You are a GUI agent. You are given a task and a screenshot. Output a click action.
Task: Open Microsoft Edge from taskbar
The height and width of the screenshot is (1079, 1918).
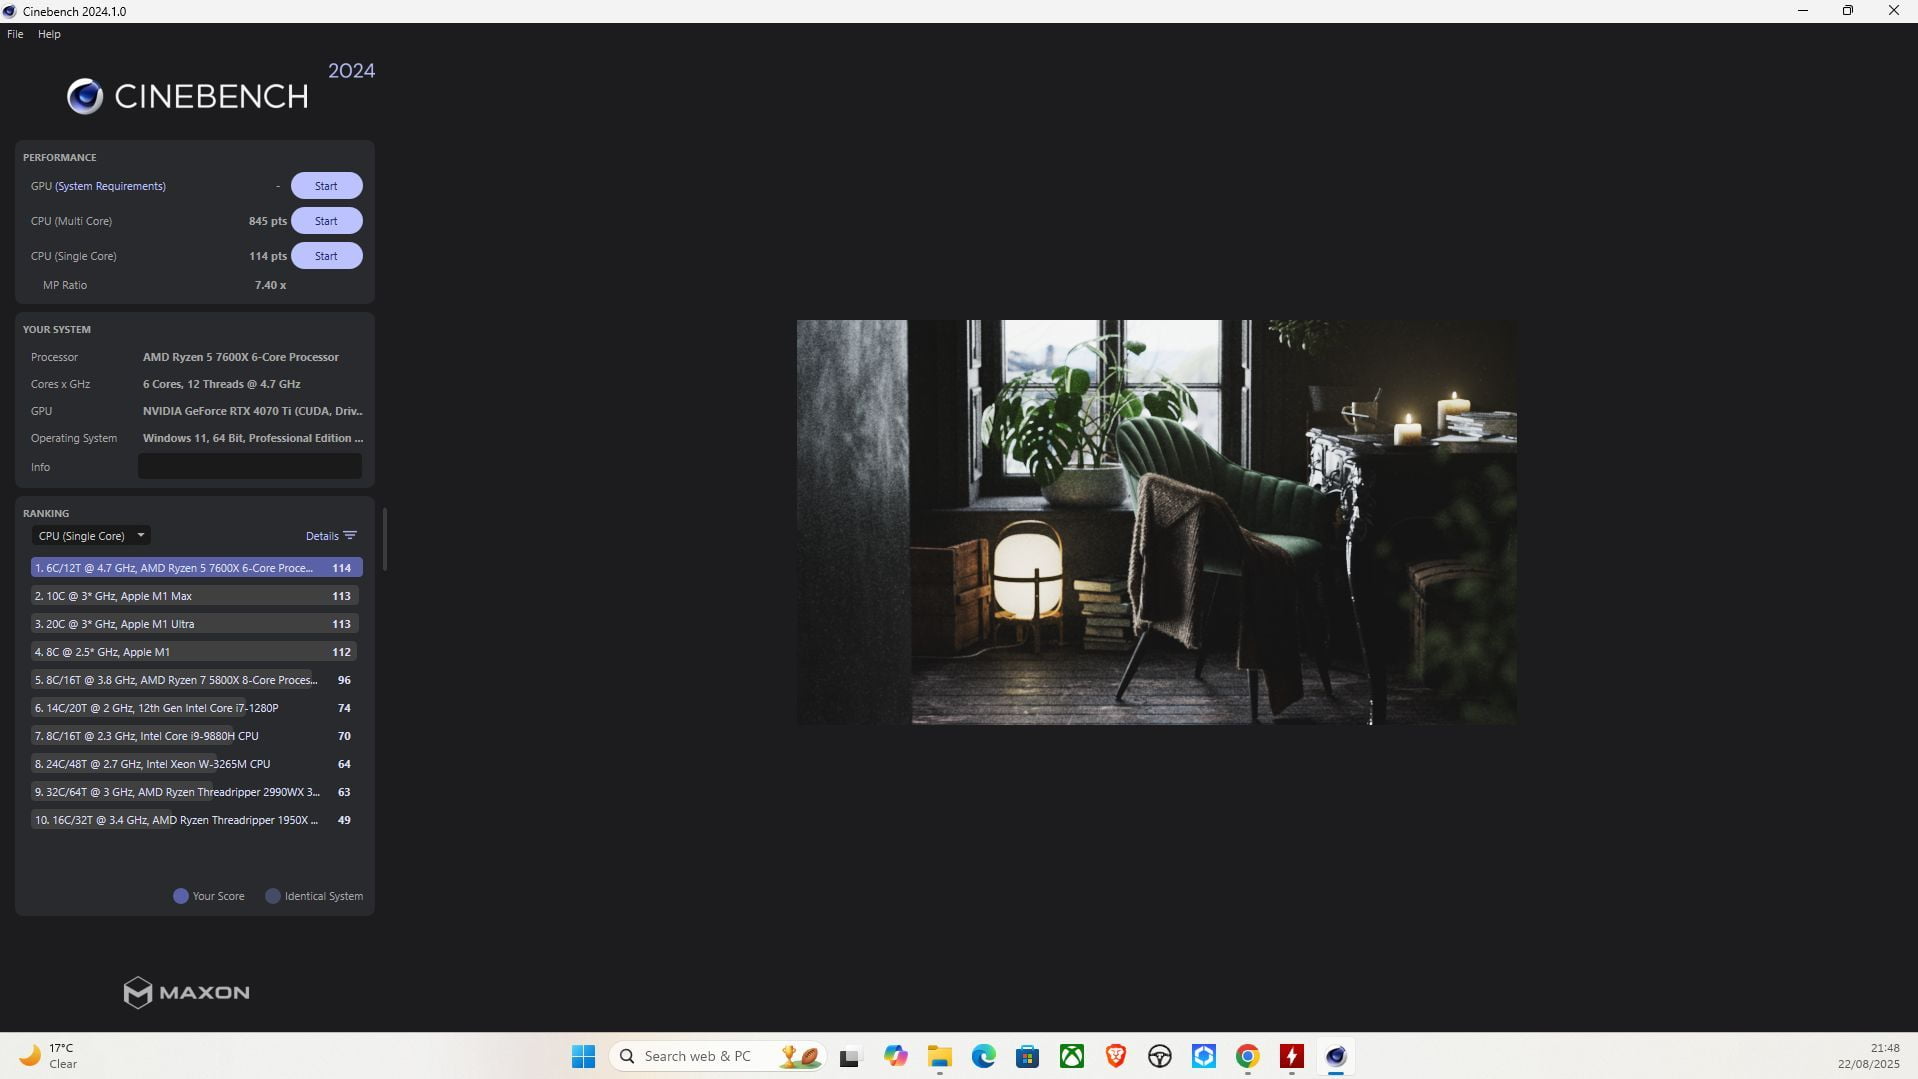[984, 1056]
